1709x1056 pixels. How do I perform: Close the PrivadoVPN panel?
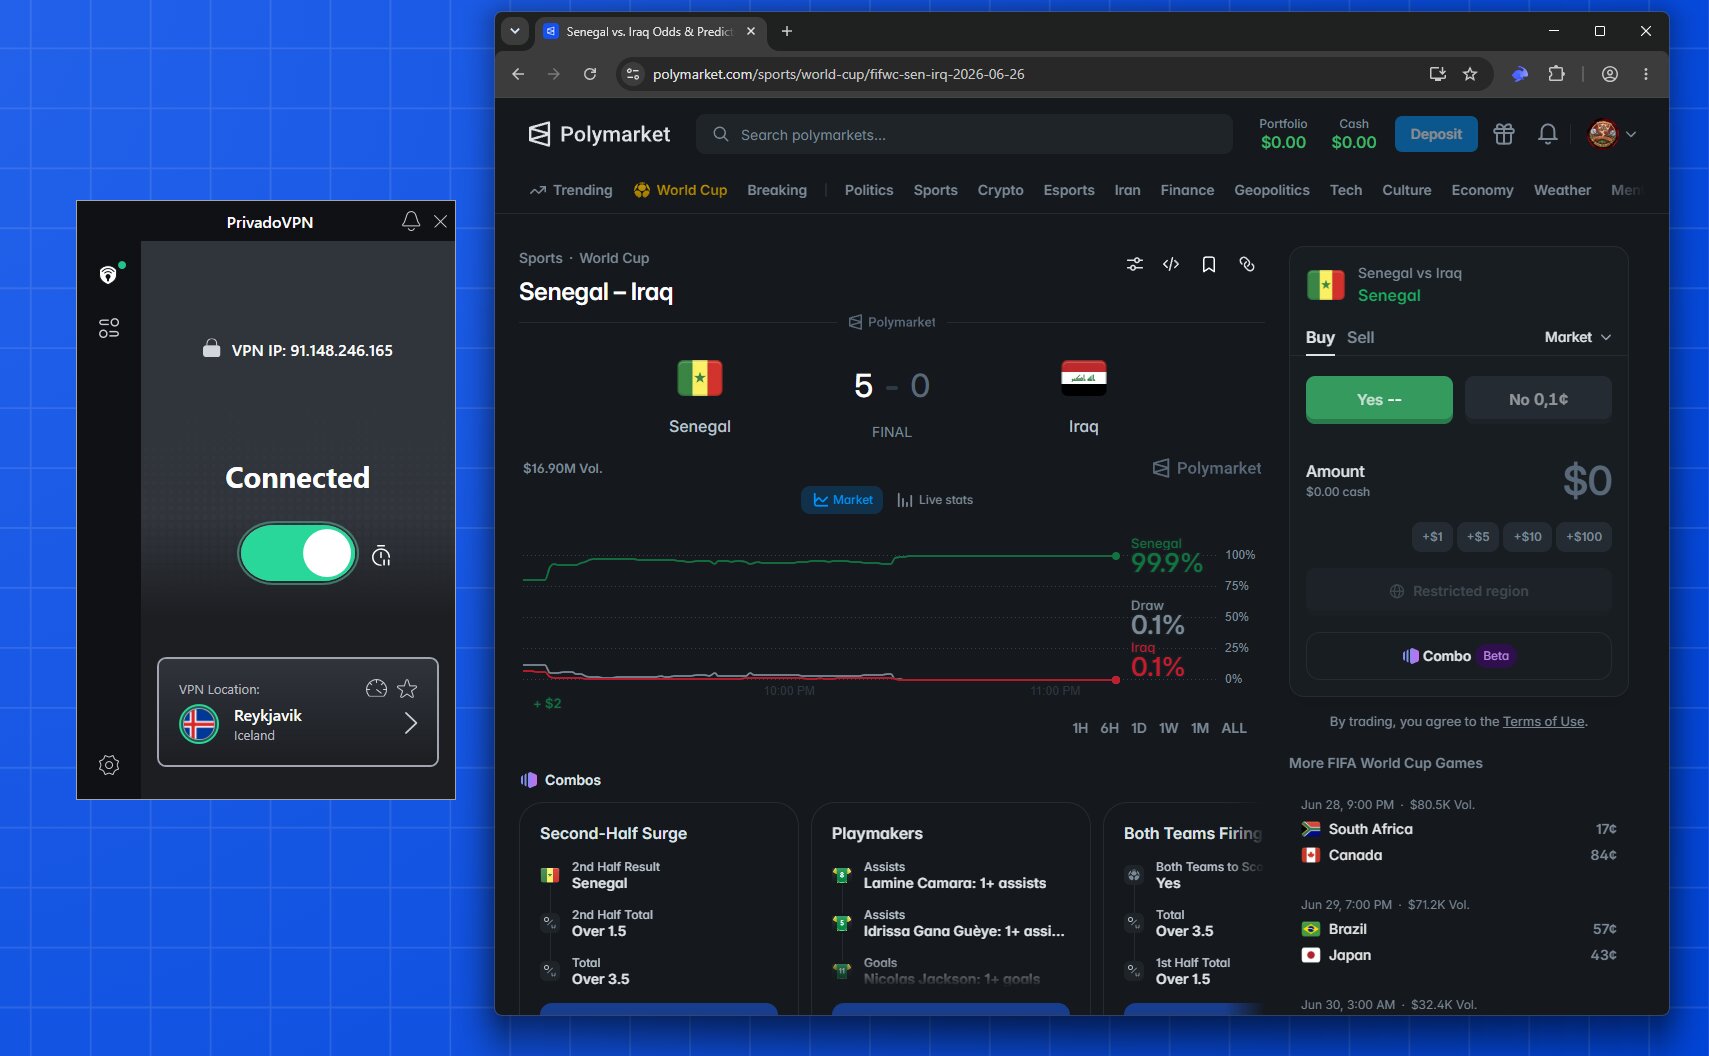point(440,221)
